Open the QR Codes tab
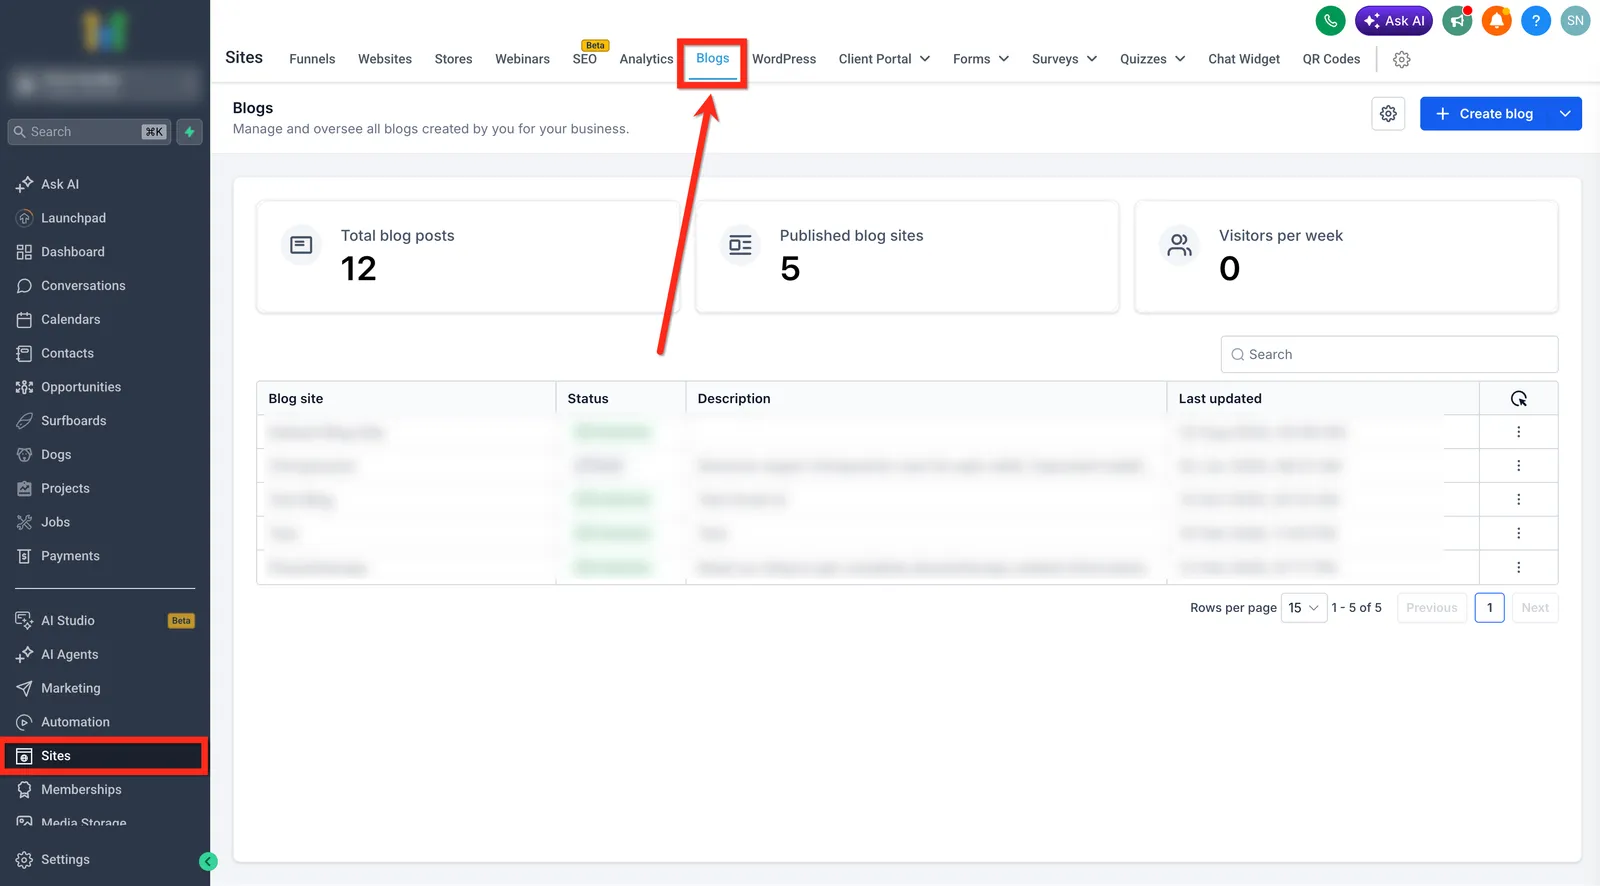This screenshot has height=886, width=1600. pos(1331,59)
